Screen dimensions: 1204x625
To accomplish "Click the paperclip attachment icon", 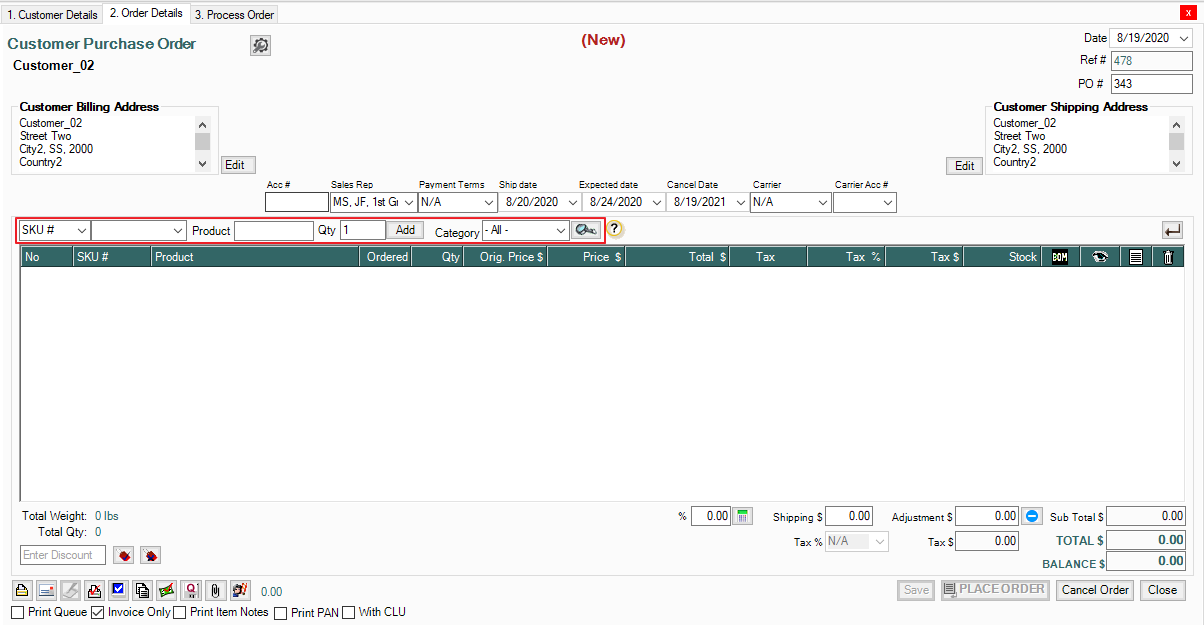I will click(x=215, y=590).
